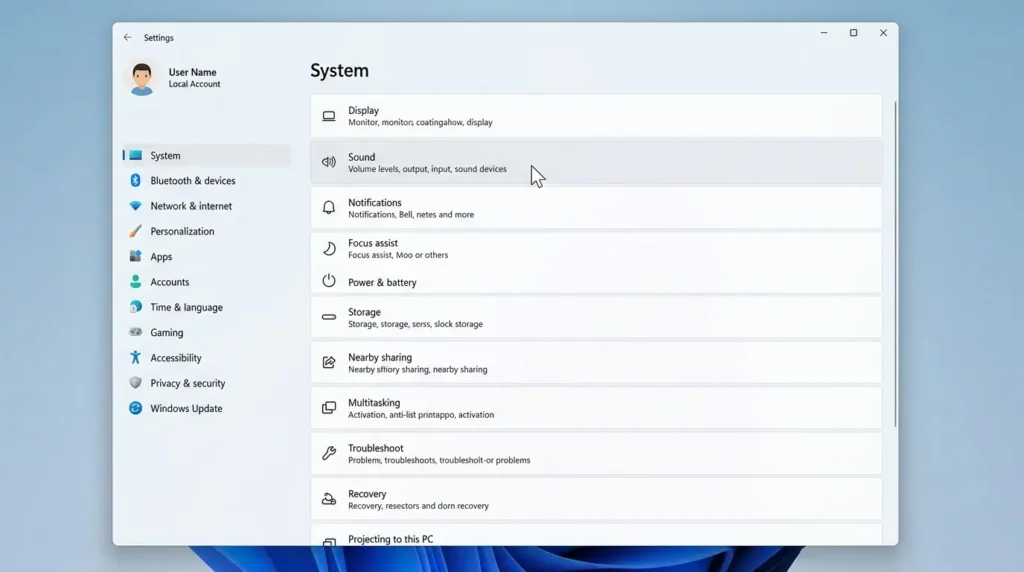Navigate to Apps settings
Viewport: 1024px width, 572px height.
click(161, 257)
